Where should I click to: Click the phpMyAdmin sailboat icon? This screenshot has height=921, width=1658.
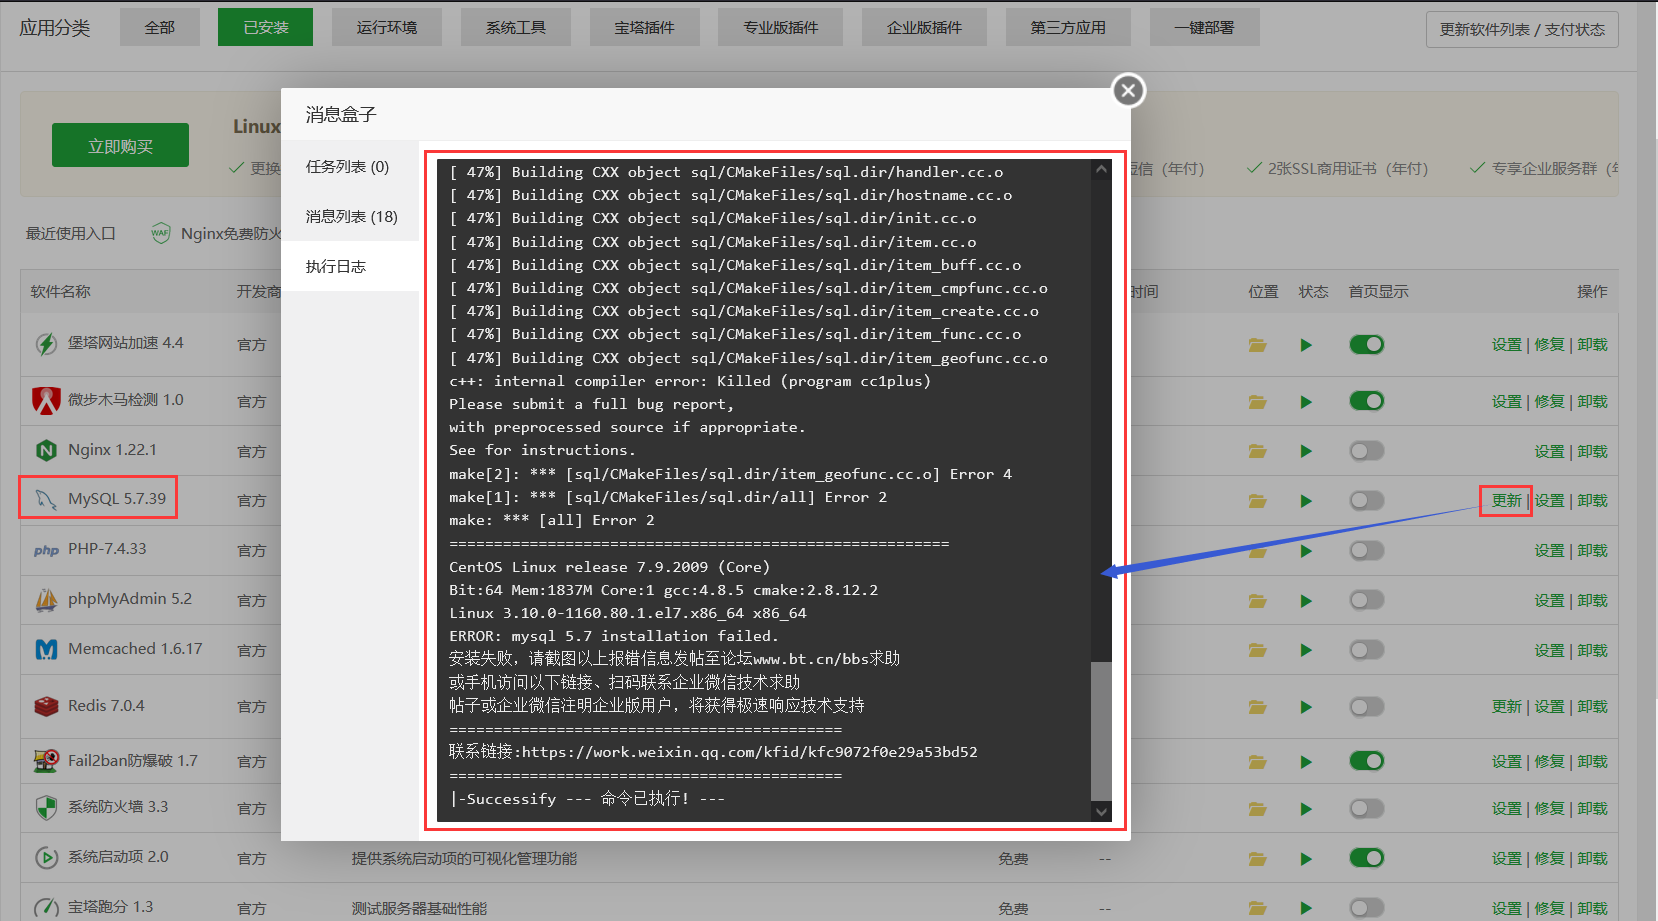click(46, 599)
